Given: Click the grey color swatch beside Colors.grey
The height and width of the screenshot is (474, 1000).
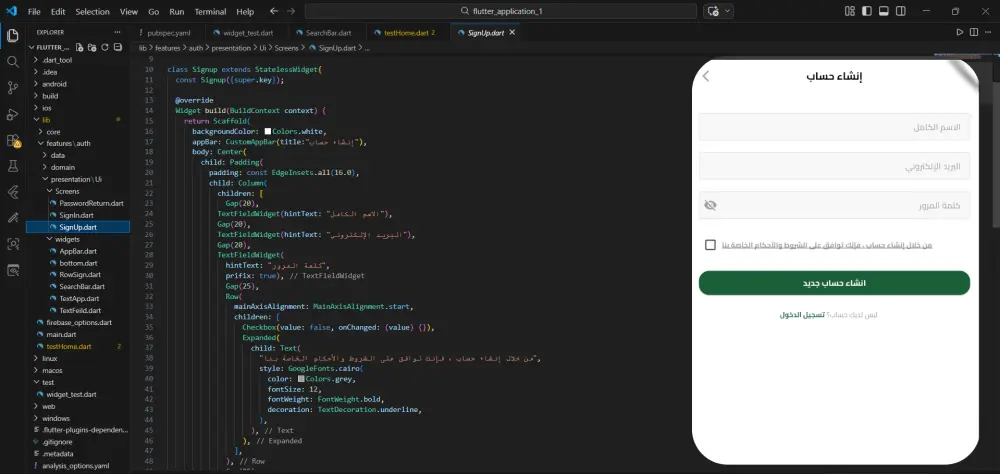Looking at the screenshot, I should tap(301, 379).
